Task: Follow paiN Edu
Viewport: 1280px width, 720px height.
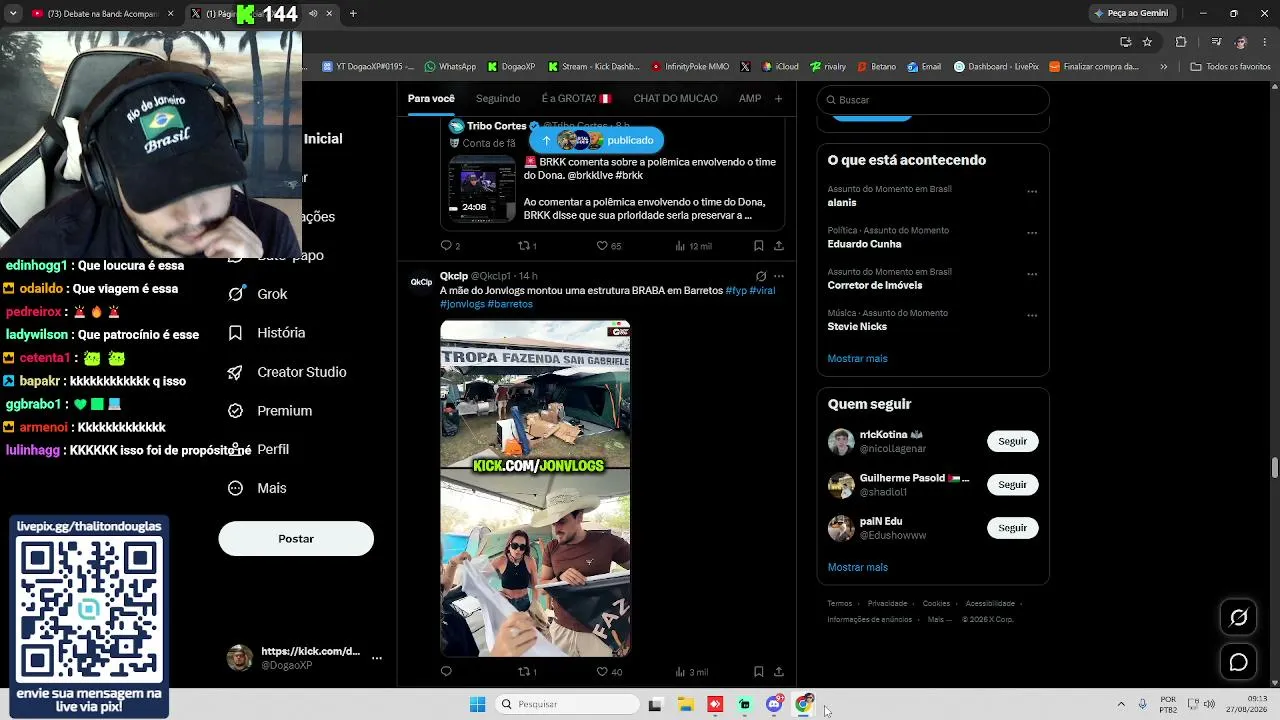Action: click(1012, 528)
